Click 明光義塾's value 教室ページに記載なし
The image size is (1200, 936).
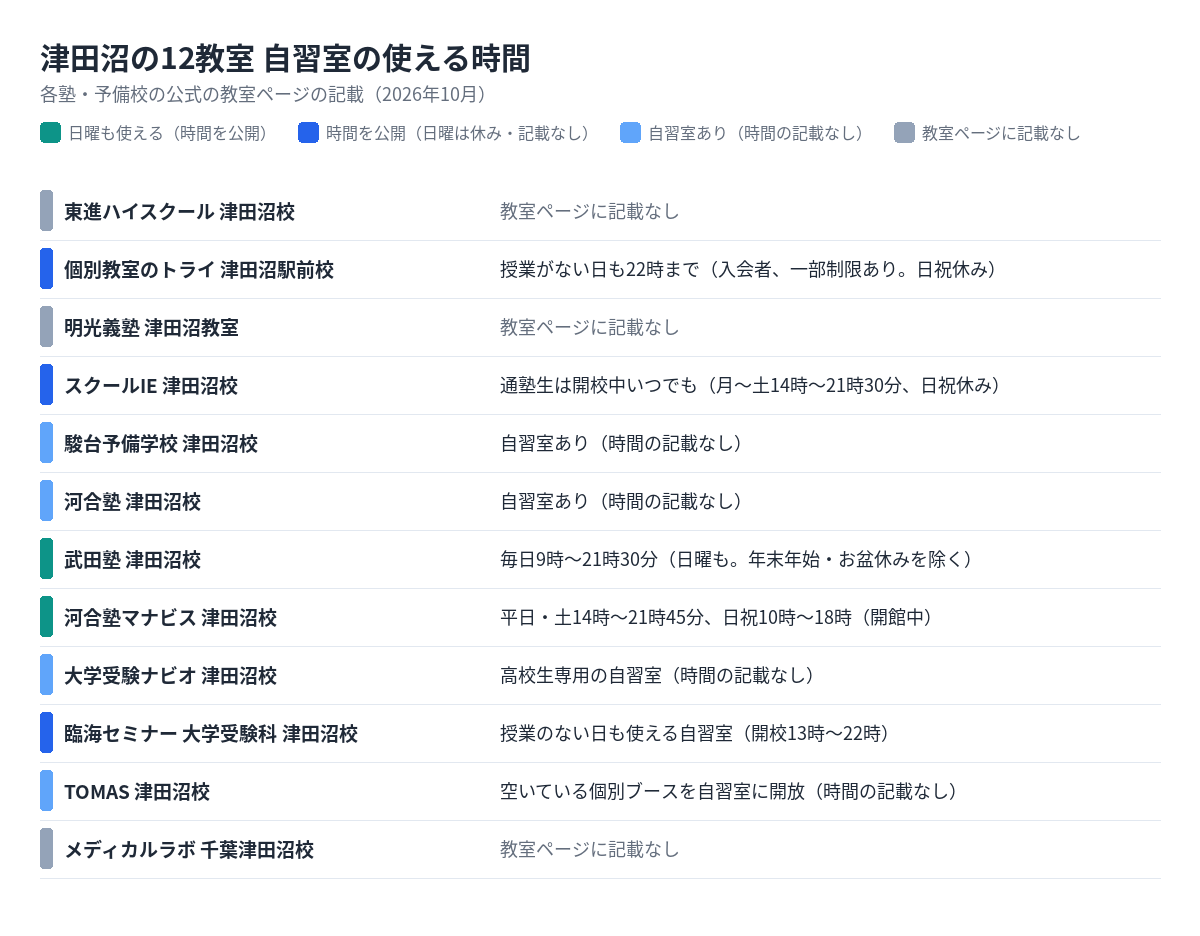click(x=590, y=327)
